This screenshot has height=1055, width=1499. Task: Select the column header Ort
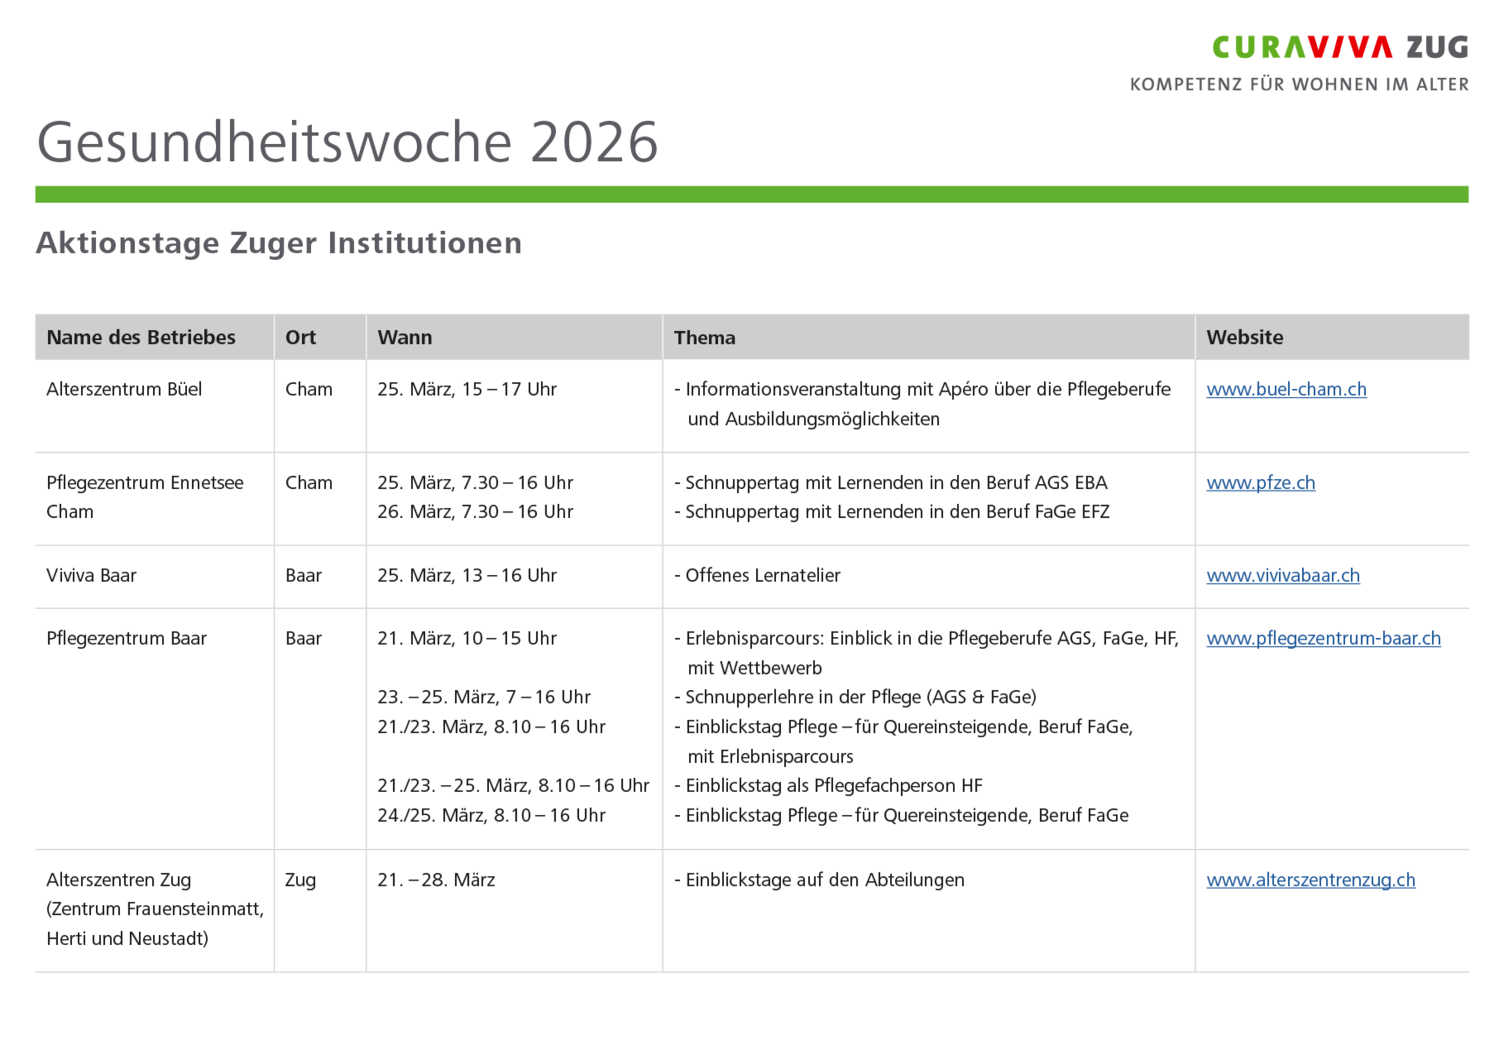tap(300, 337)
